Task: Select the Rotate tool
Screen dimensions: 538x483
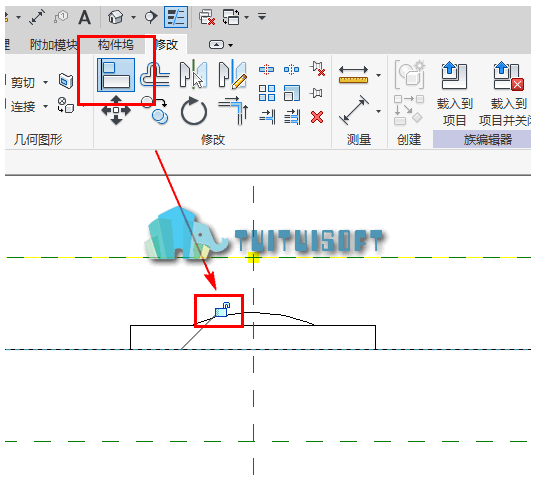Action: pos(194,111)
